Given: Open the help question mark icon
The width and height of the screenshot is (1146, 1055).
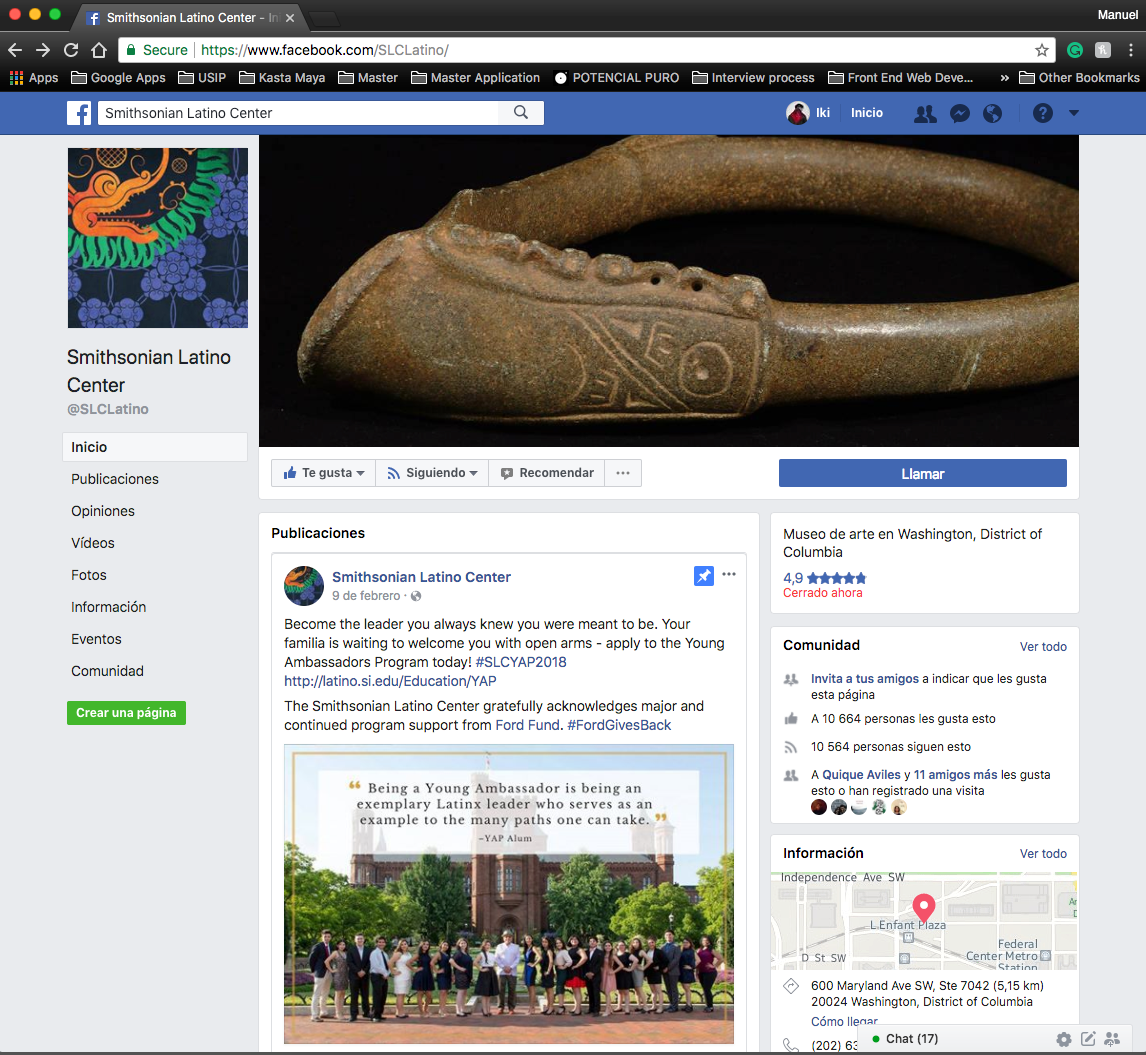Looking at the screenshot, I should (x=1042, y=113).
